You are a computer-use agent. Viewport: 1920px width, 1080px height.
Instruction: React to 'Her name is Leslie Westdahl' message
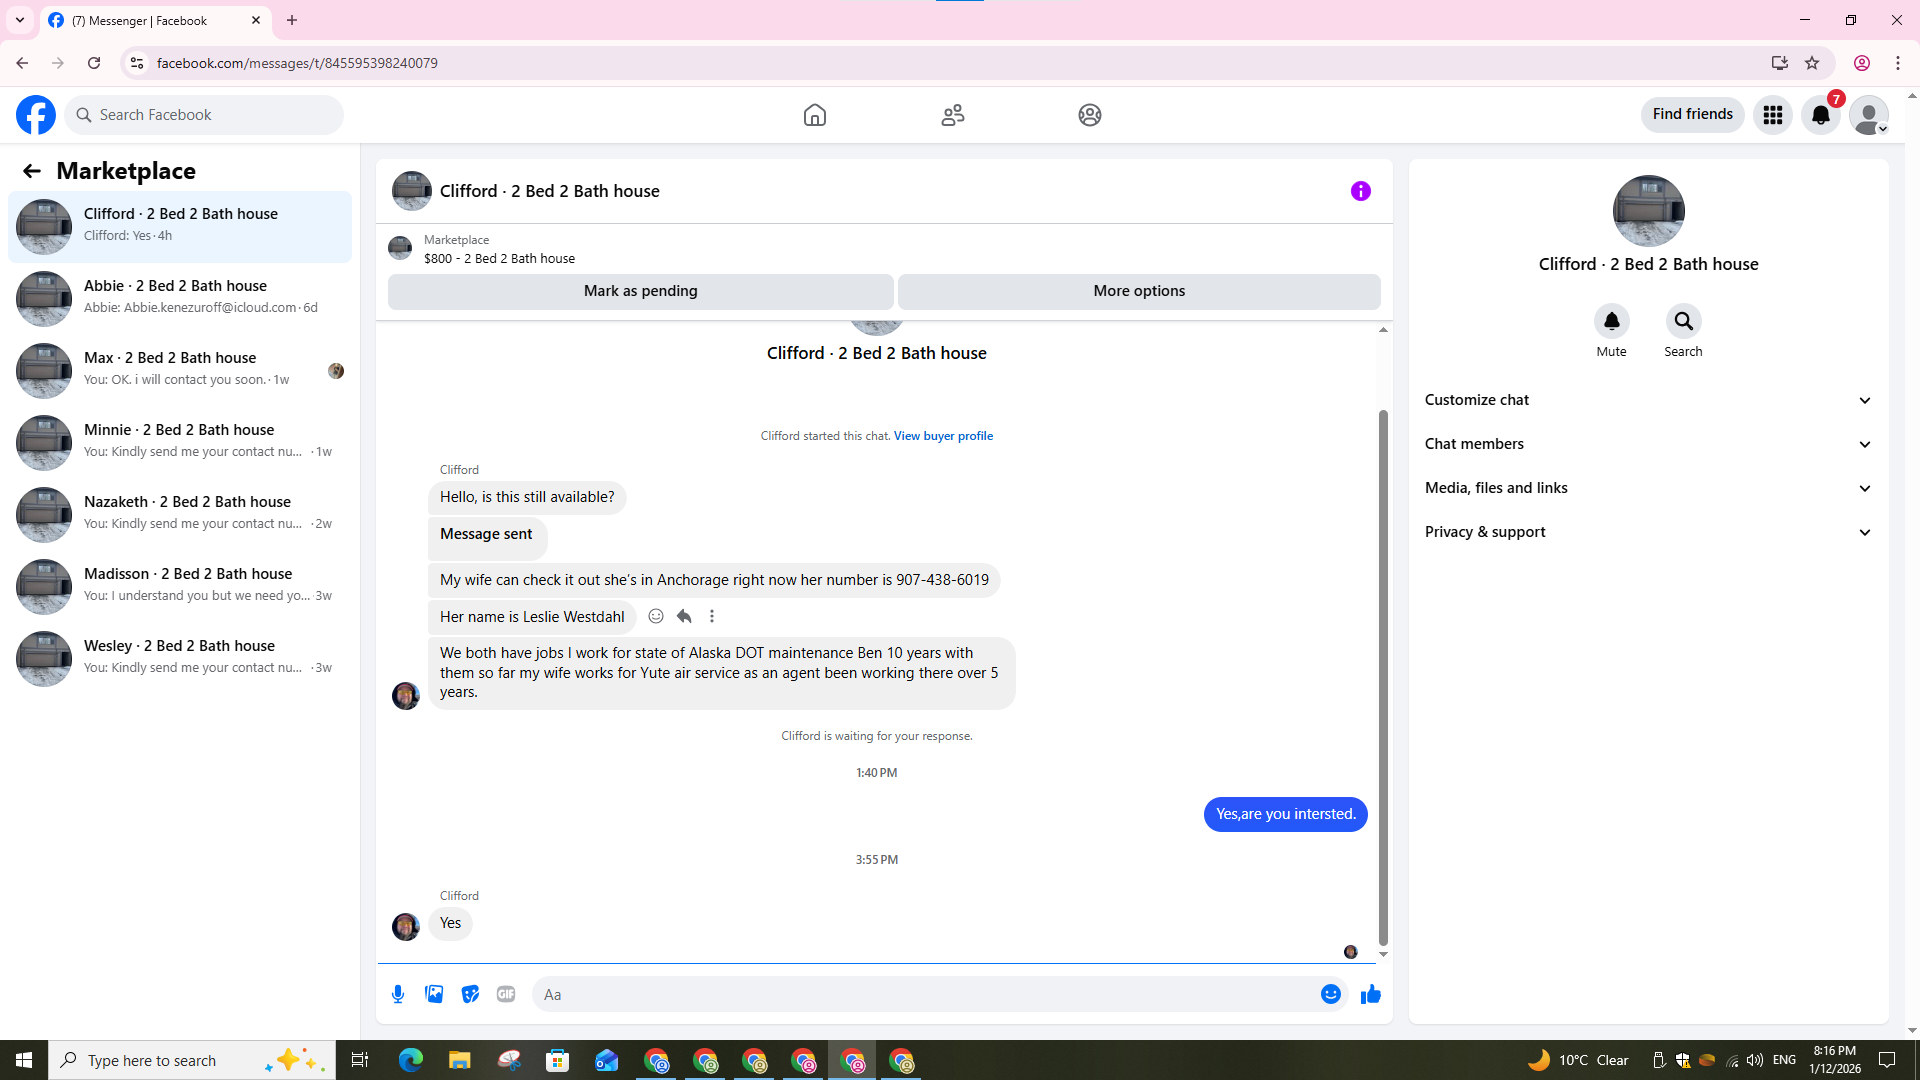click(x=656, y=616)
